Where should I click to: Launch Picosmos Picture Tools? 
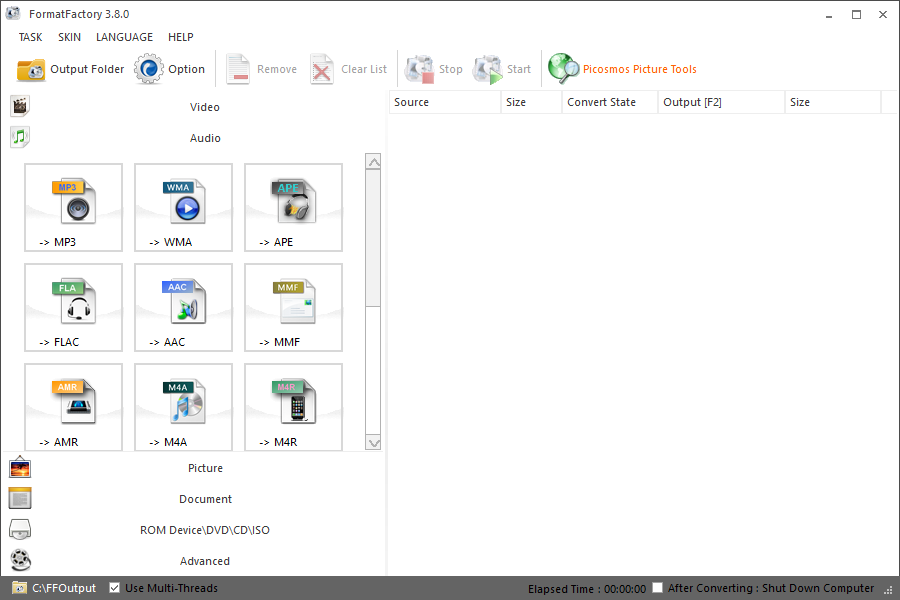click(x=622, y=69)
